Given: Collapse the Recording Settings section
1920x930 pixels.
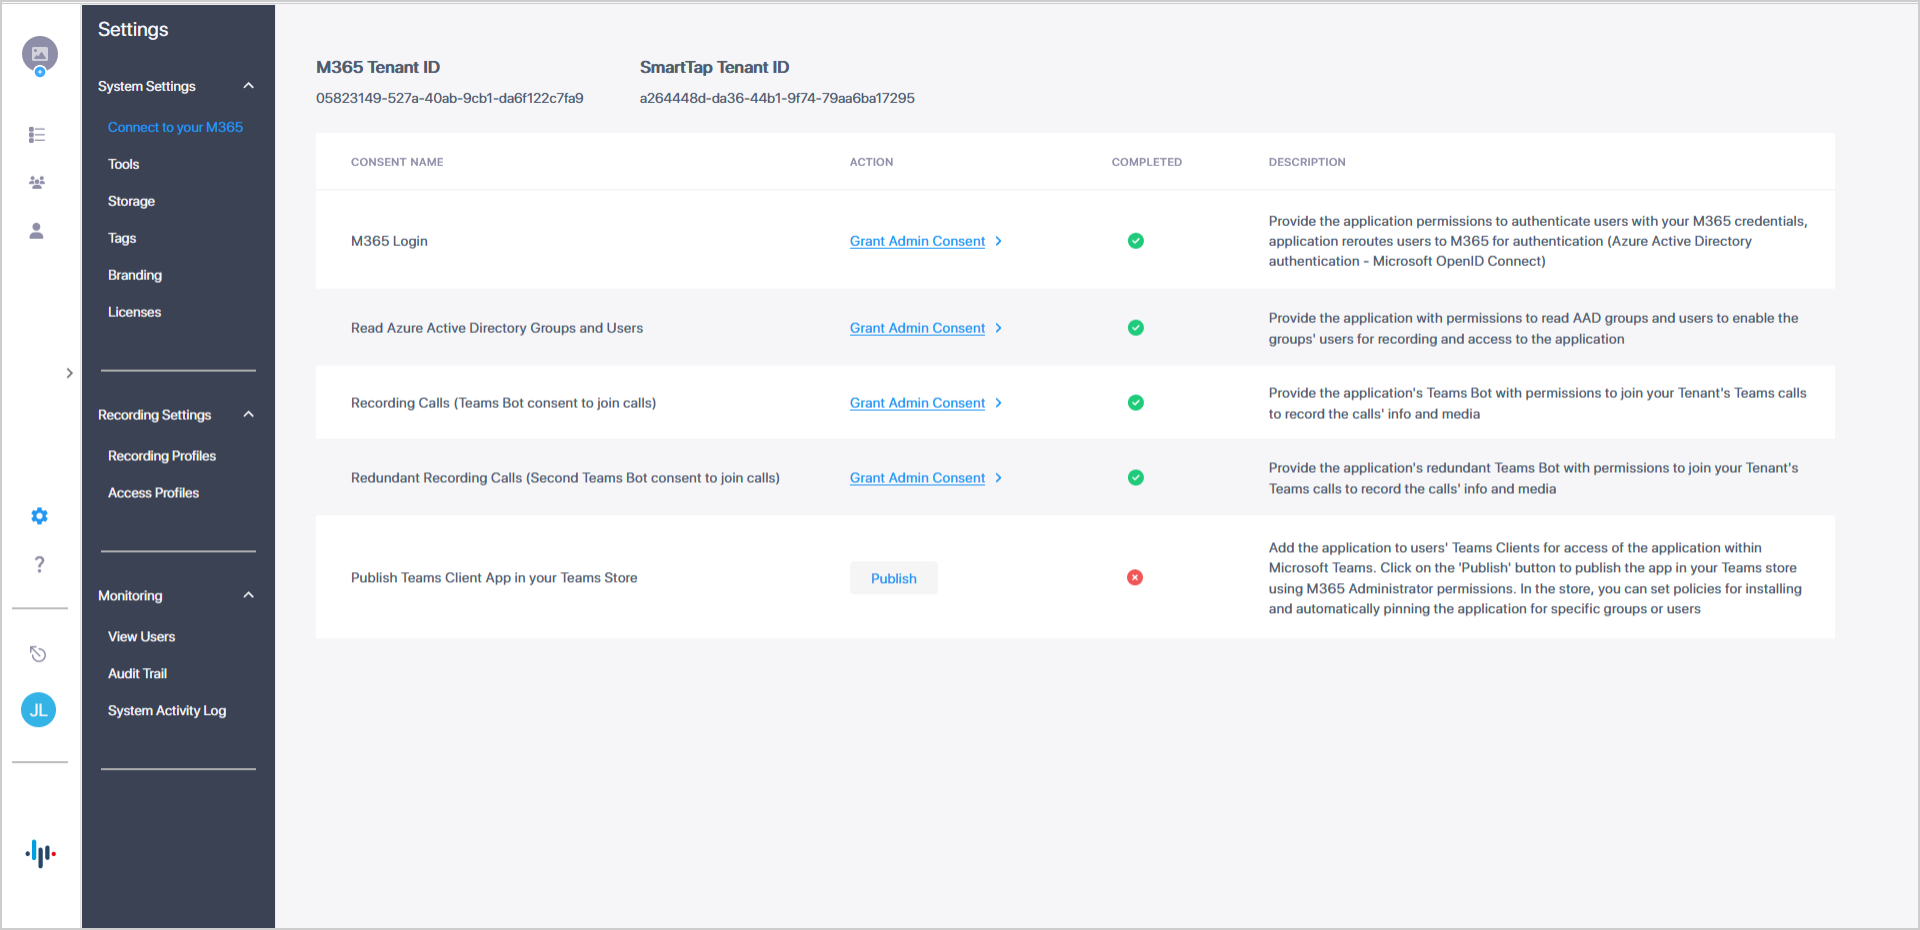Looking at the screenshot, I should pos(248,415).
